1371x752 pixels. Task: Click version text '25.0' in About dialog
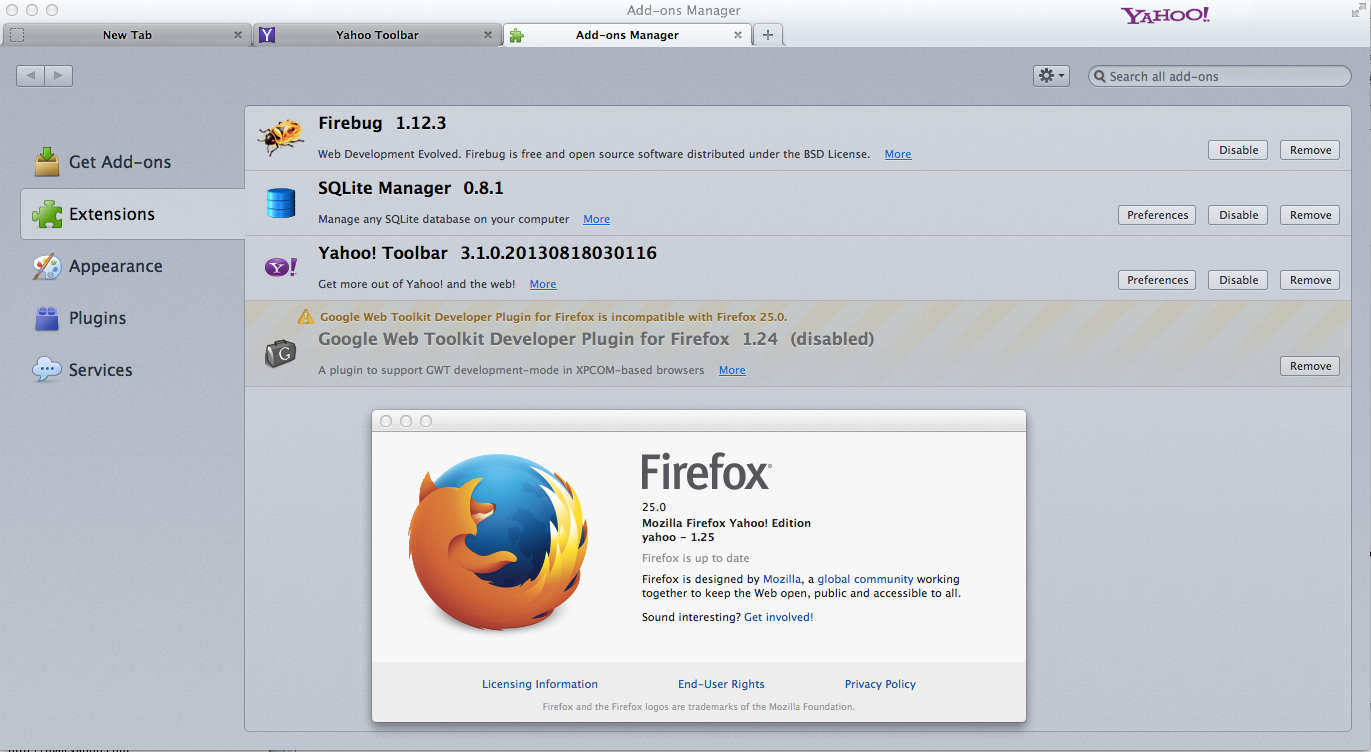pyautogui.click(x=654, y=507)
